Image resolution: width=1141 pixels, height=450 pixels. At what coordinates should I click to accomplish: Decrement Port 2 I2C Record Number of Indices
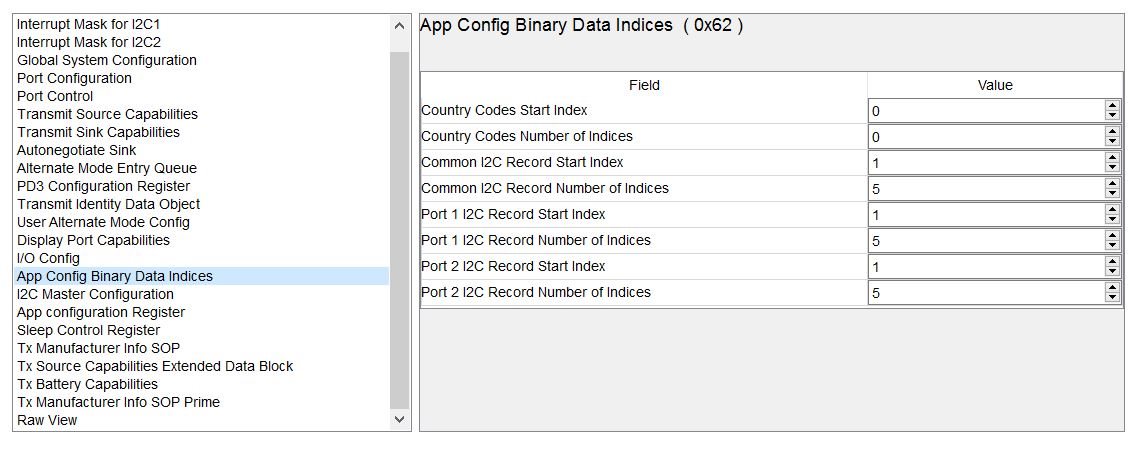tap(1112, 298)
